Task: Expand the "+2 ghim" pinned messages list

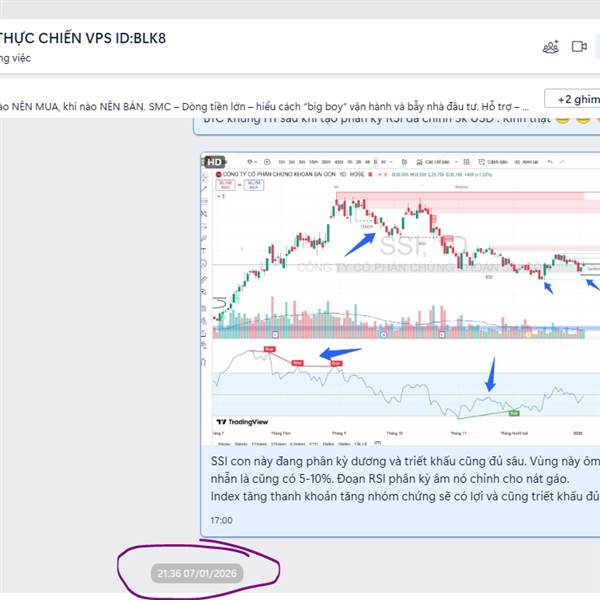Action: tap(571, 99)
